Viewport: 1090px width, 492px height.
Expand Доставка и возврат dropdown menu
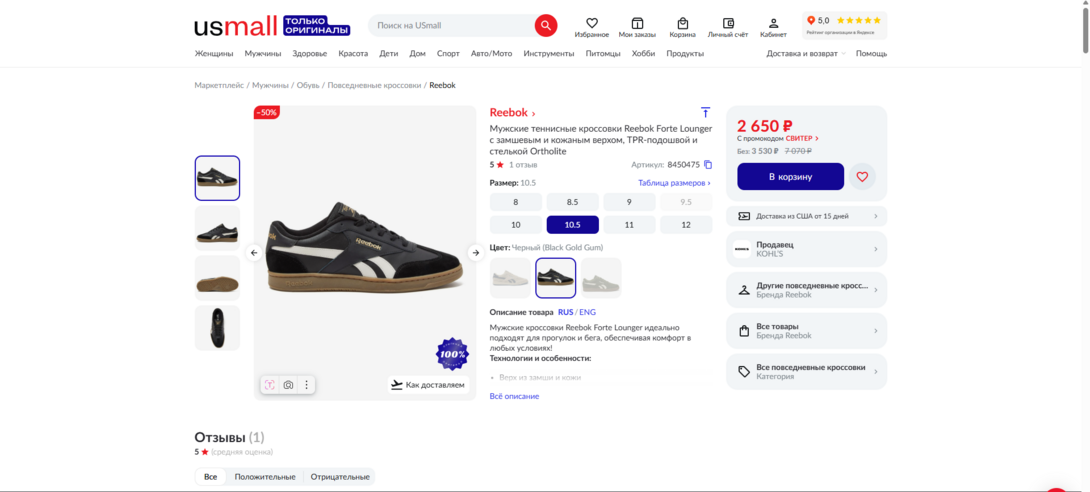[x=806, y=54]
